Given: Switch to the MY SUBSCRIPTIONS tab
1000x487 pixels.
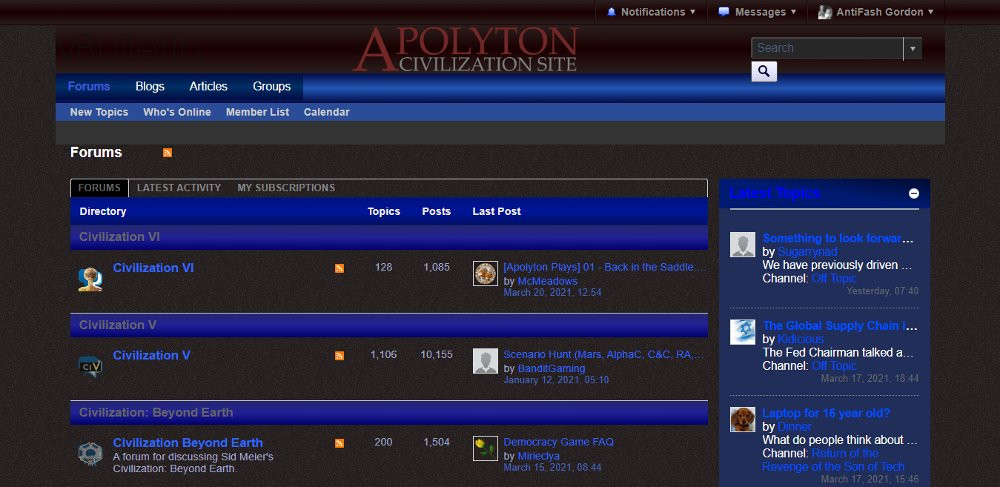Looking at the screenshot, I should 286,188.
